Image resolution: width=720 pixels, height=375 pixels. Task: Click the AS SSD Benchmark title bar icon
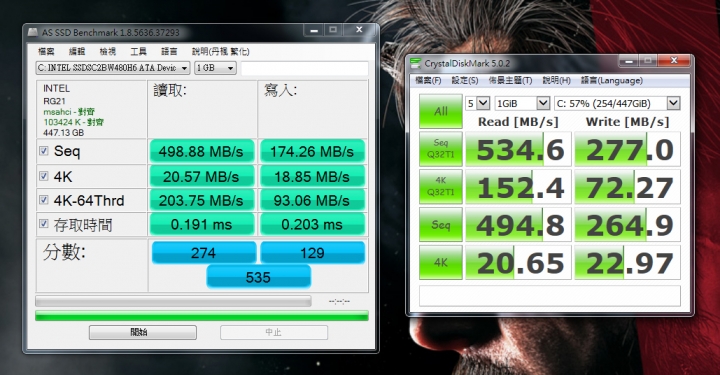click(x=33, y=33)
